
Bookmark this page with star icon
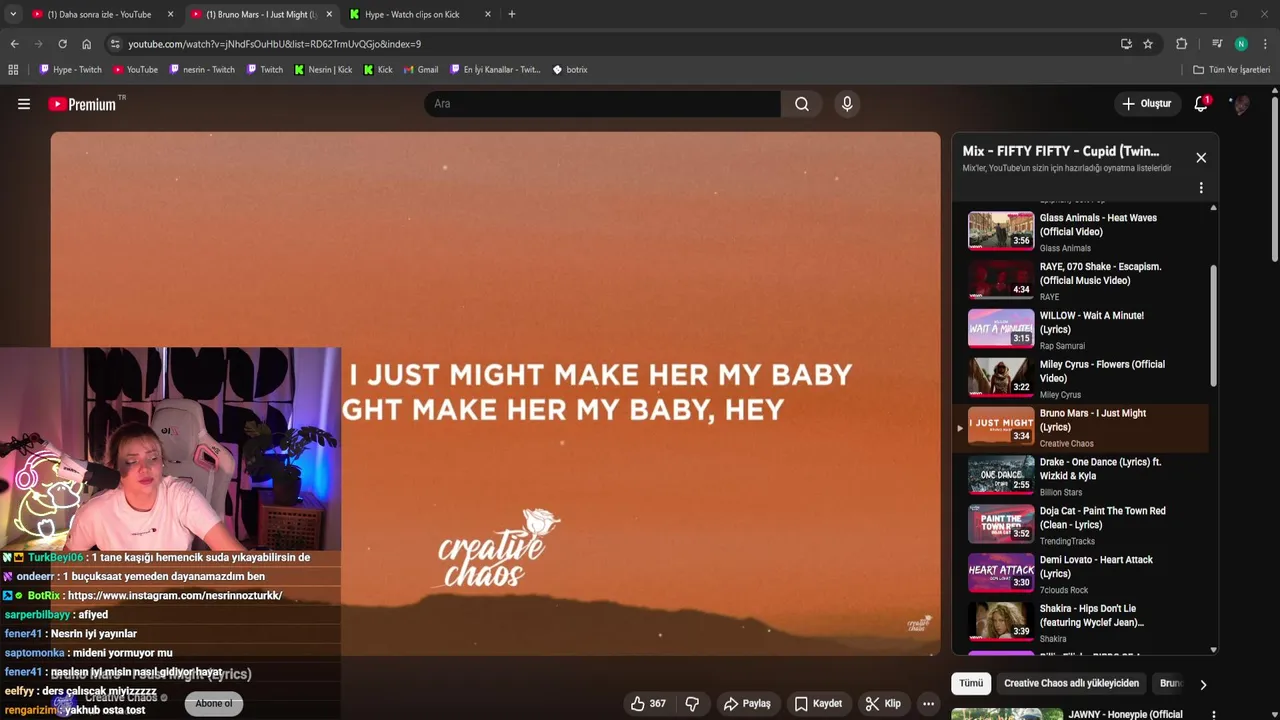[x=1148, y=44]
